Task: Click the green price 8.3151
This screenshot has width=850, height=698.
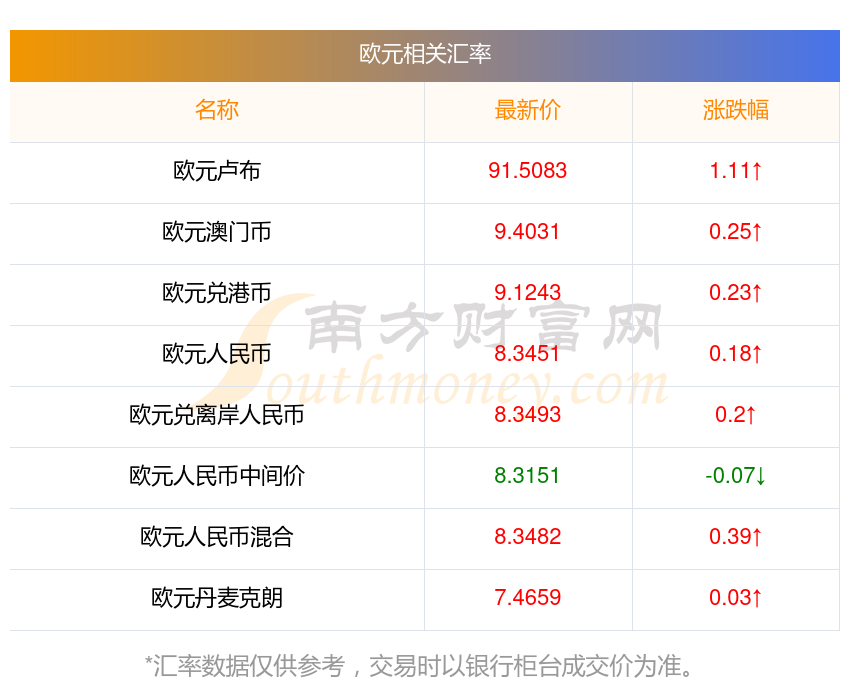Action: [527, 476]
